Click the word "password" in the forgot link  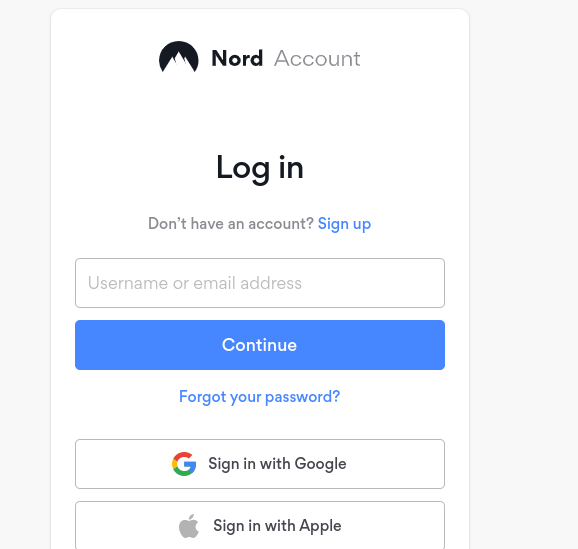[299, 397]
